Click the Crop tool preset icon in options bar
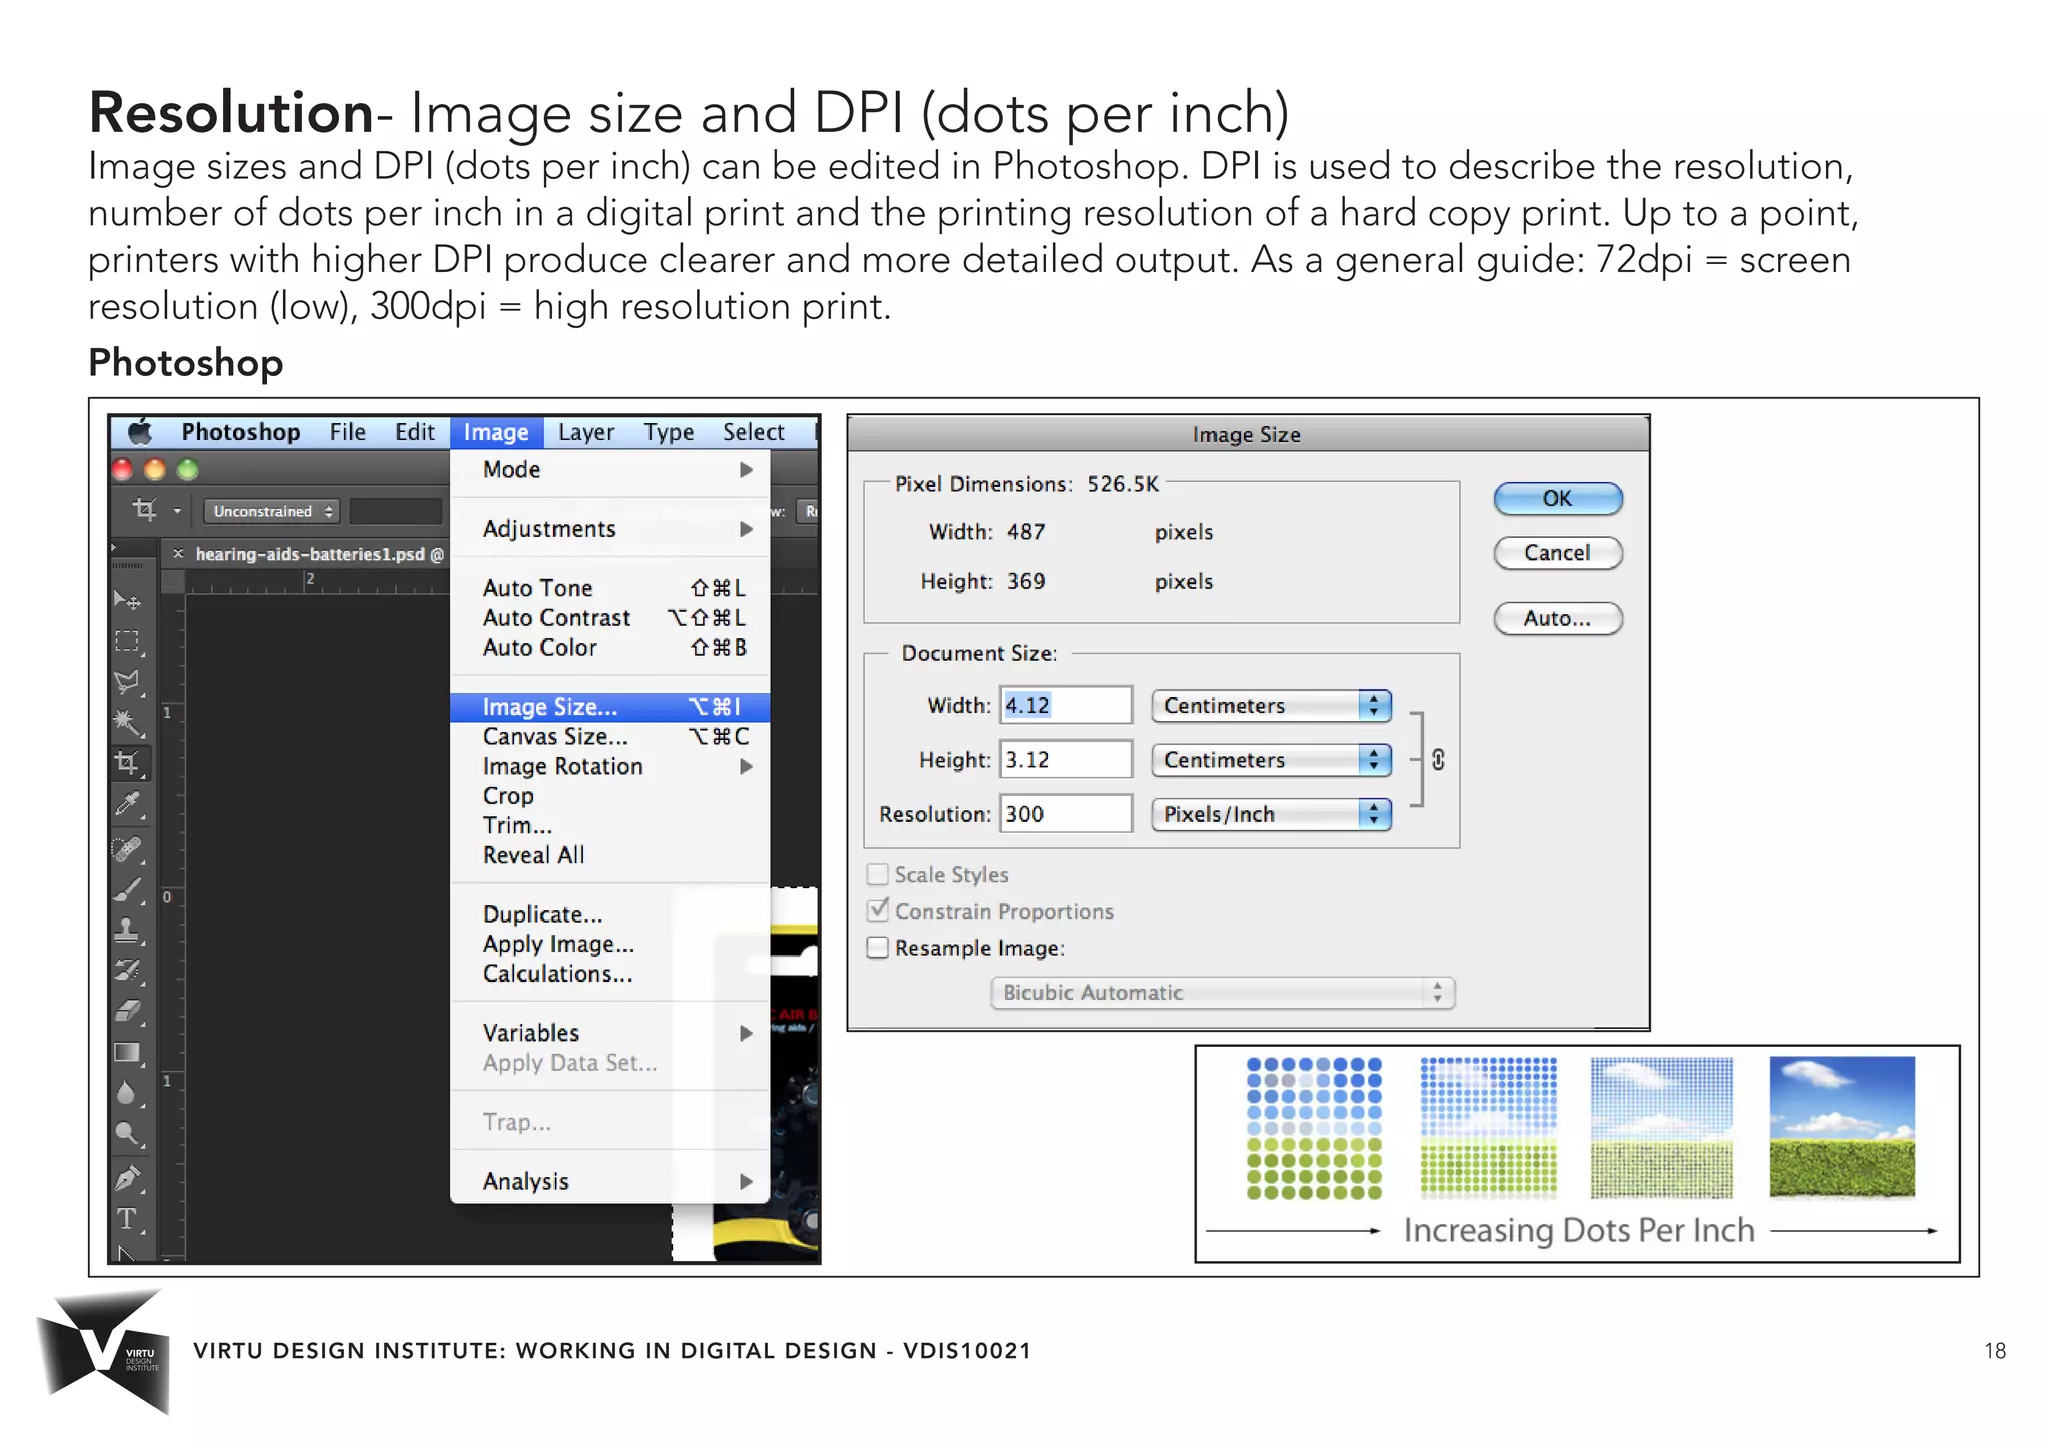 pos(145,510)
